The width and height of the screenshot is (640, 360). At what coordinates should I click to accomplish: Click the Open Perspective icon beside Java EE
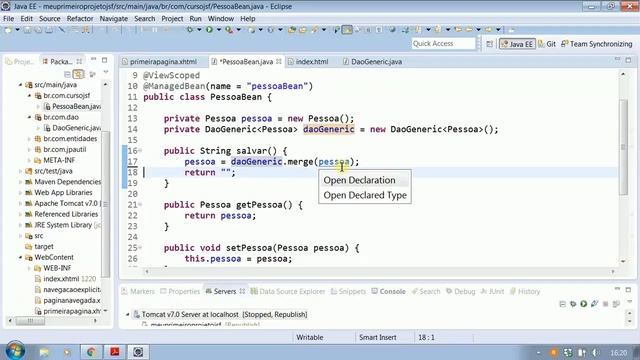(489, 44)
